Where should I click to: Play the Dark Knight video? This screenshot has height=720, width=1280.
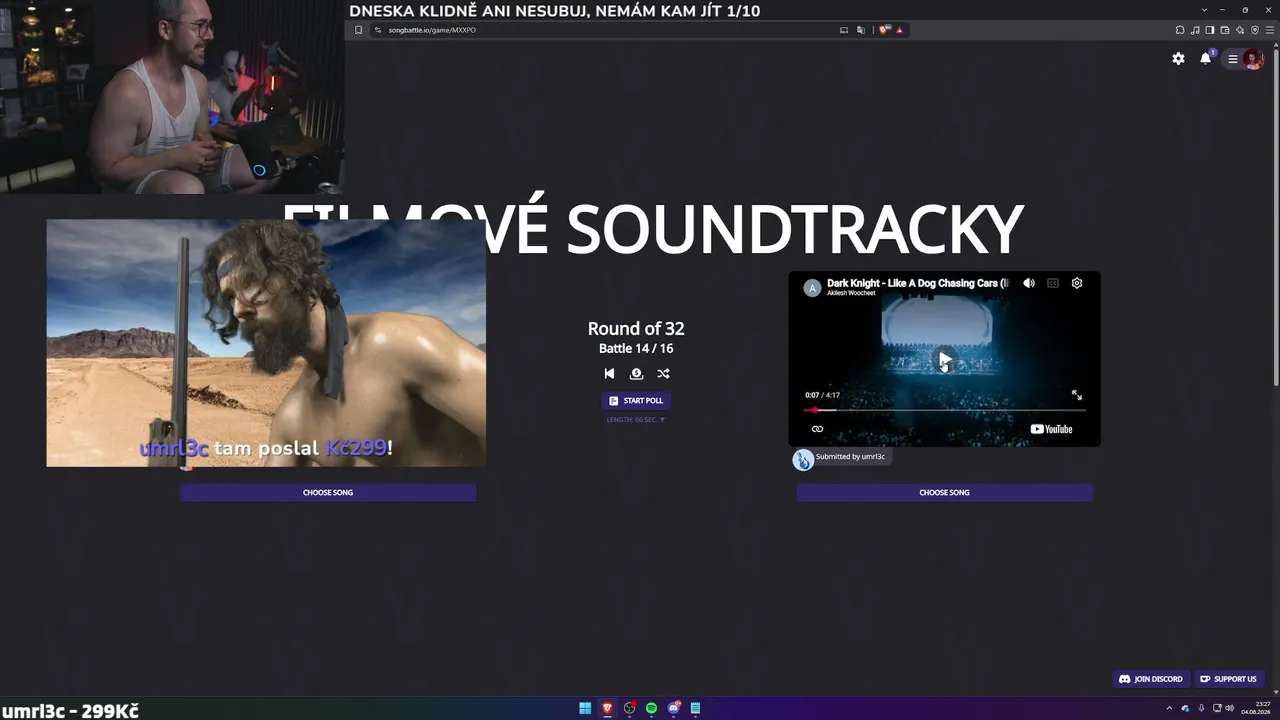point(944,360)
